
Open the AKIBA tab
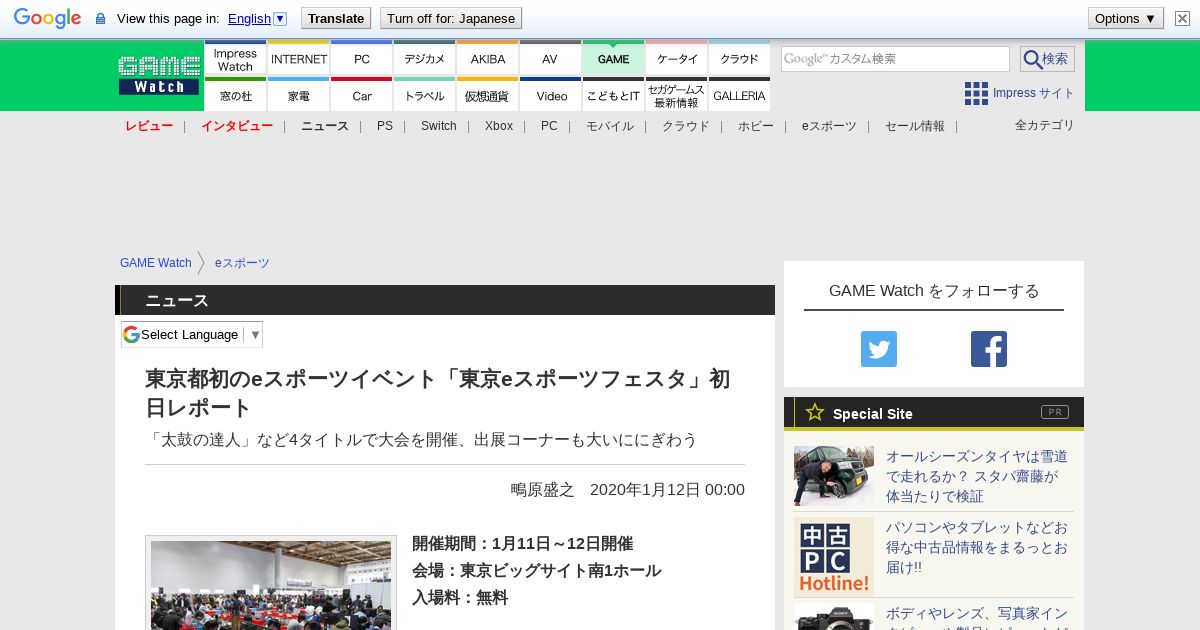[x=488, y=59]
